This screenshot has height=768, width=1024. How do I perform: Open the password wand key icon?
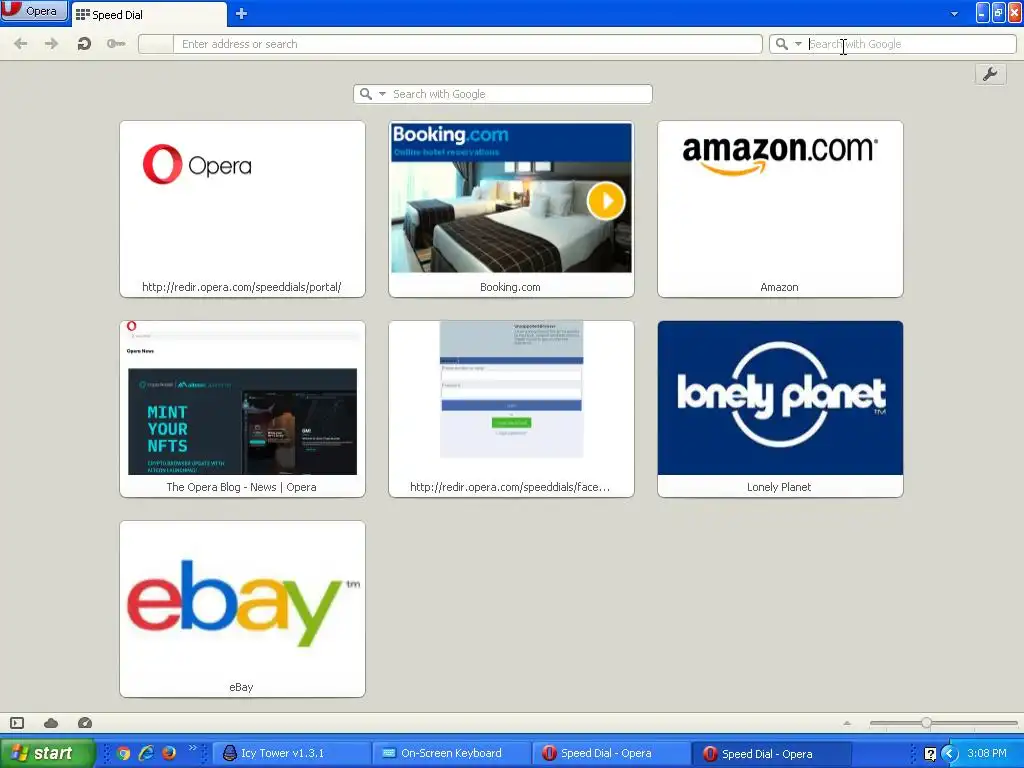[x=116, y=44]
